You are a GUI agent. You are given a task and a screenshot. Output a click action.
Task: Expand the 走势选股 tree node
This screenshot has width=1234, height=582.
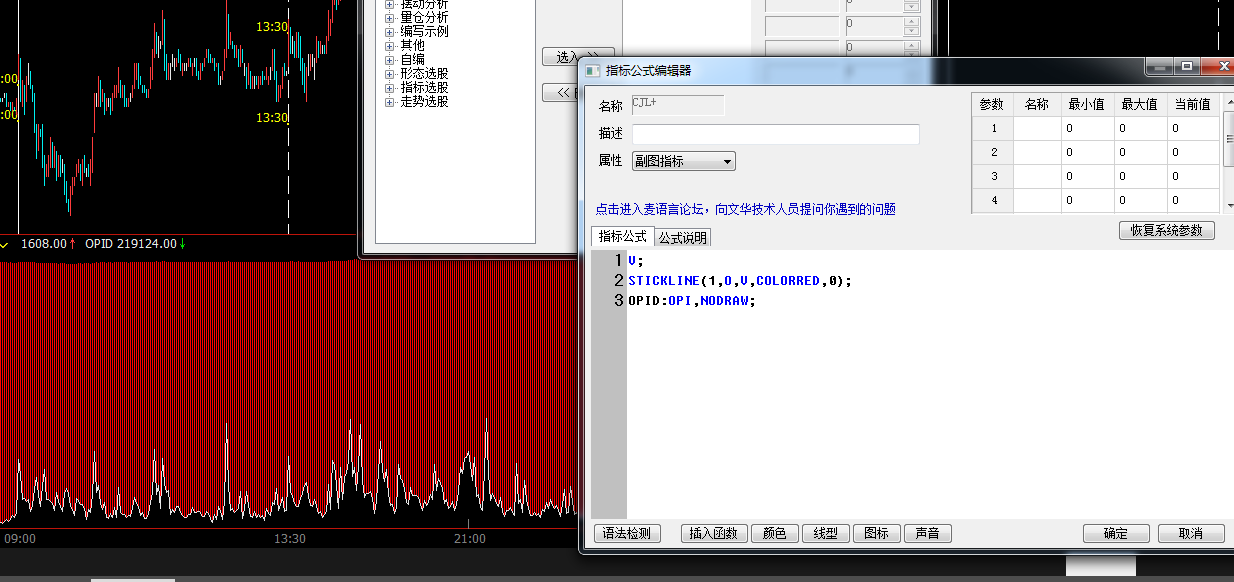pos(390,102)
